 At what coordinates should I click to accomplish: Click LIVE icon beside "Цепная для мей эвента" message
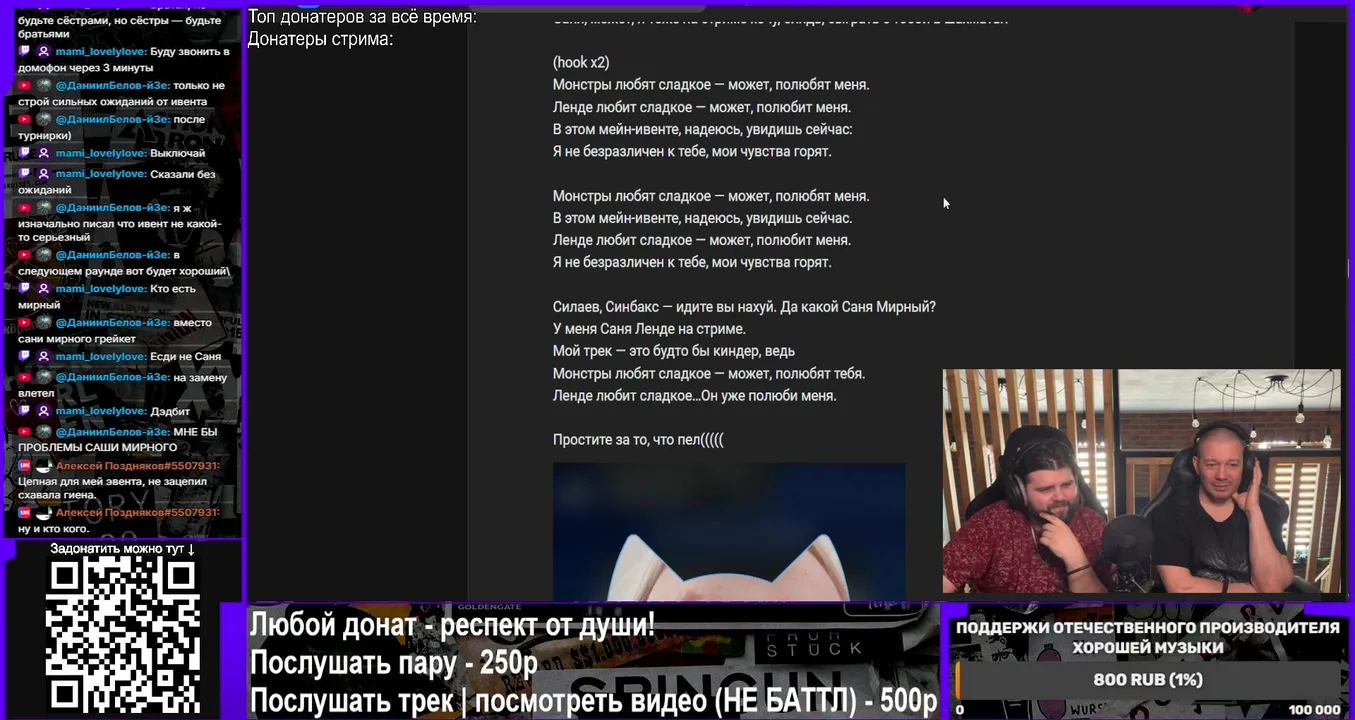pos(24,466)
